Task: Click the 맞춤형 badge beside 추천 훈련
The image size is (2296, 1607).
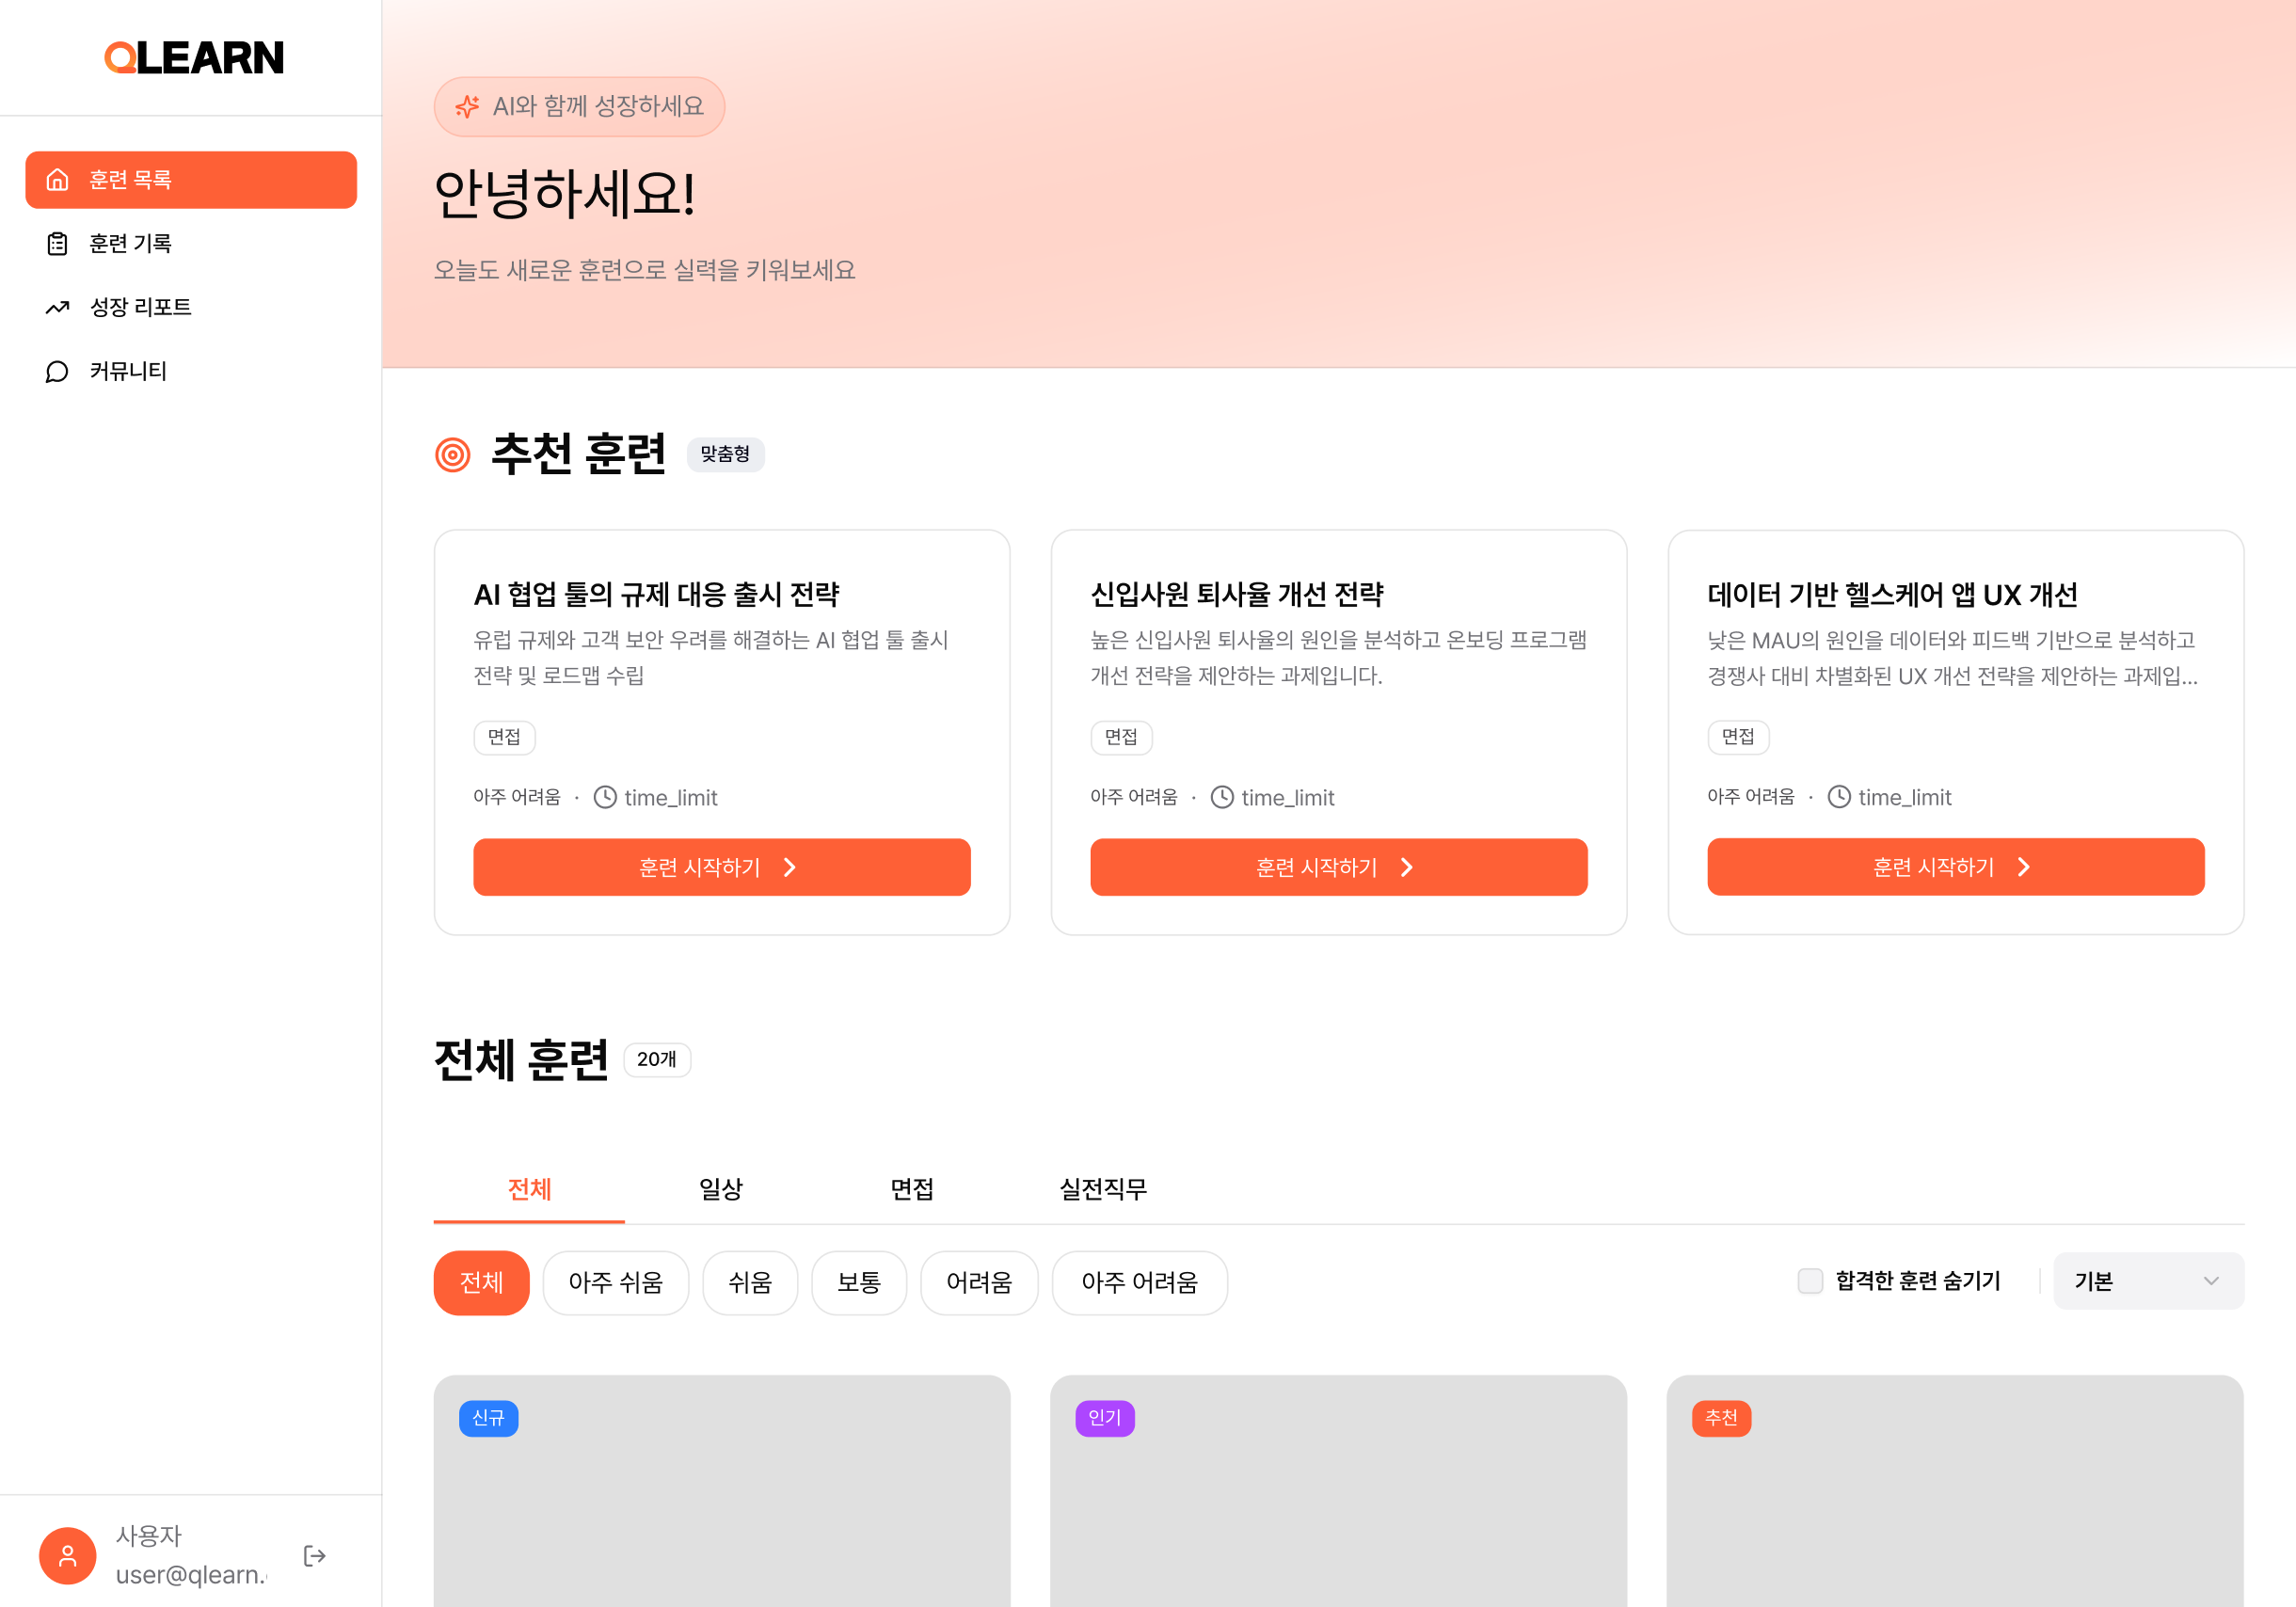Action: (x=726, y=454)
